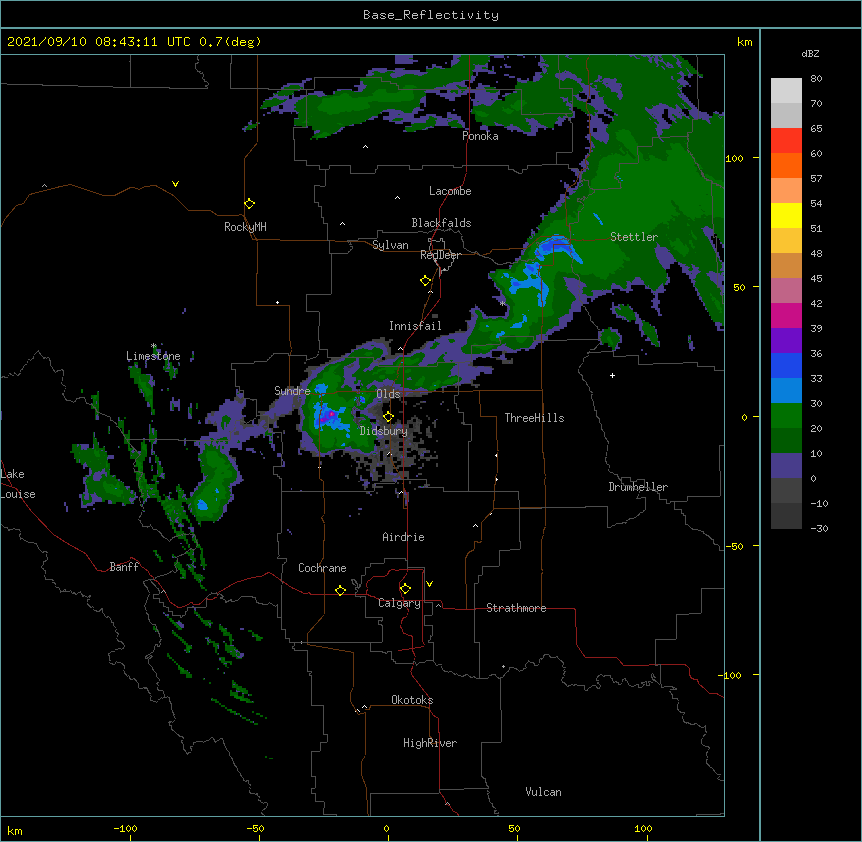Click the Vulcan city label
This screenshot has height=842, width=862.
(x=543, y=792)
